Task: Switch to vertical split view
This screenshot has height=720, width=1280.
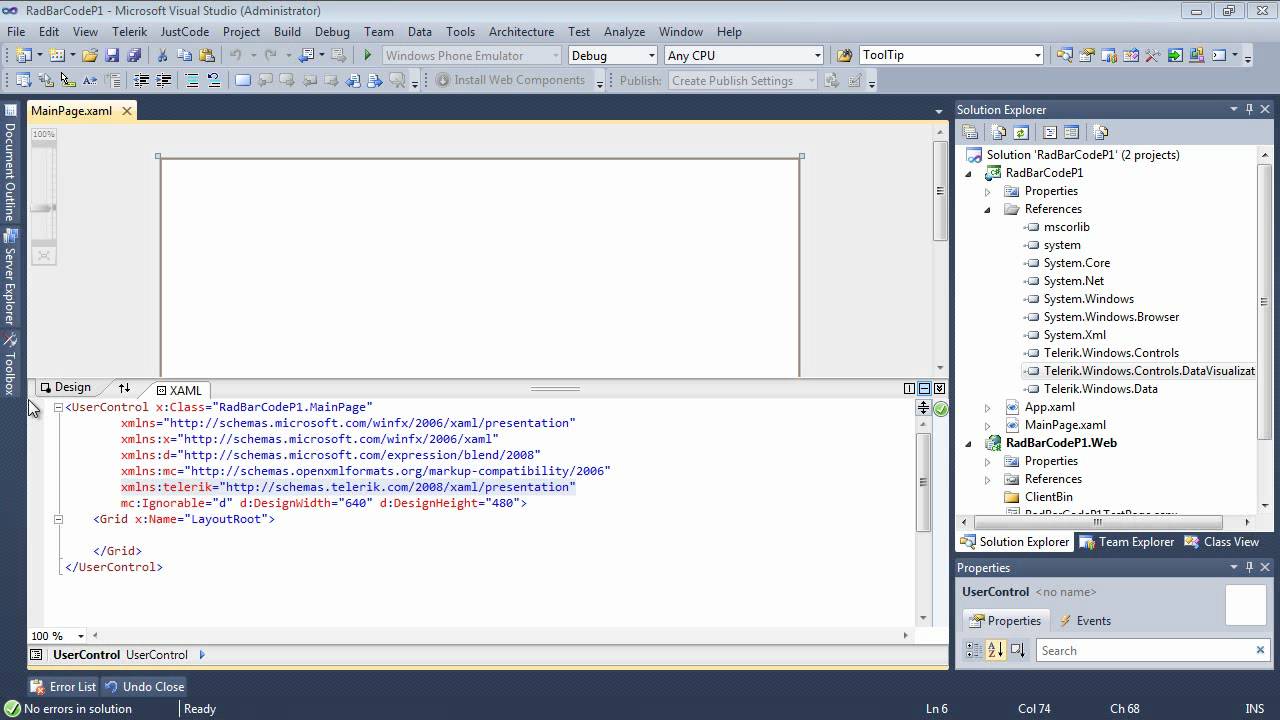Action: (909, 389)
